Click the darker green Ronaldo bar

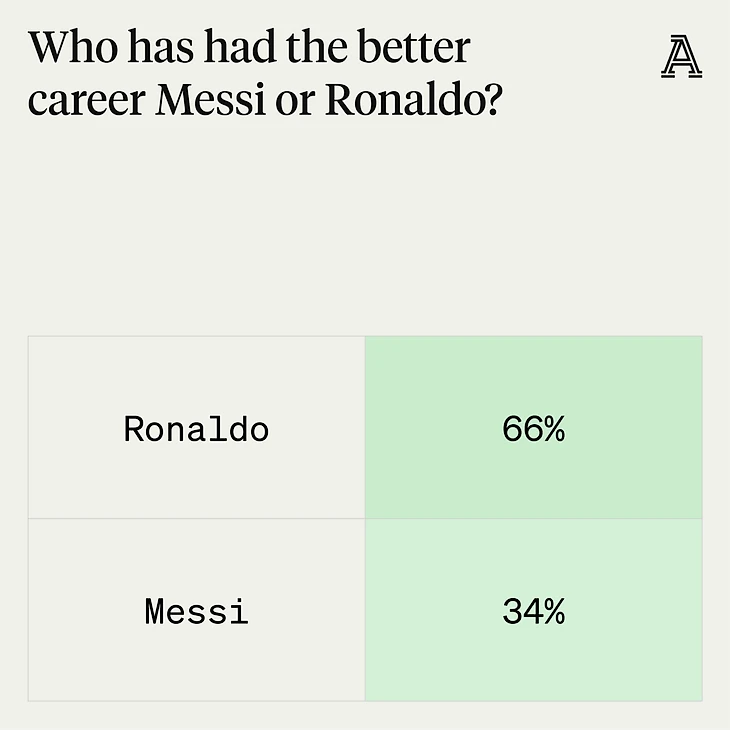point(534,427)
